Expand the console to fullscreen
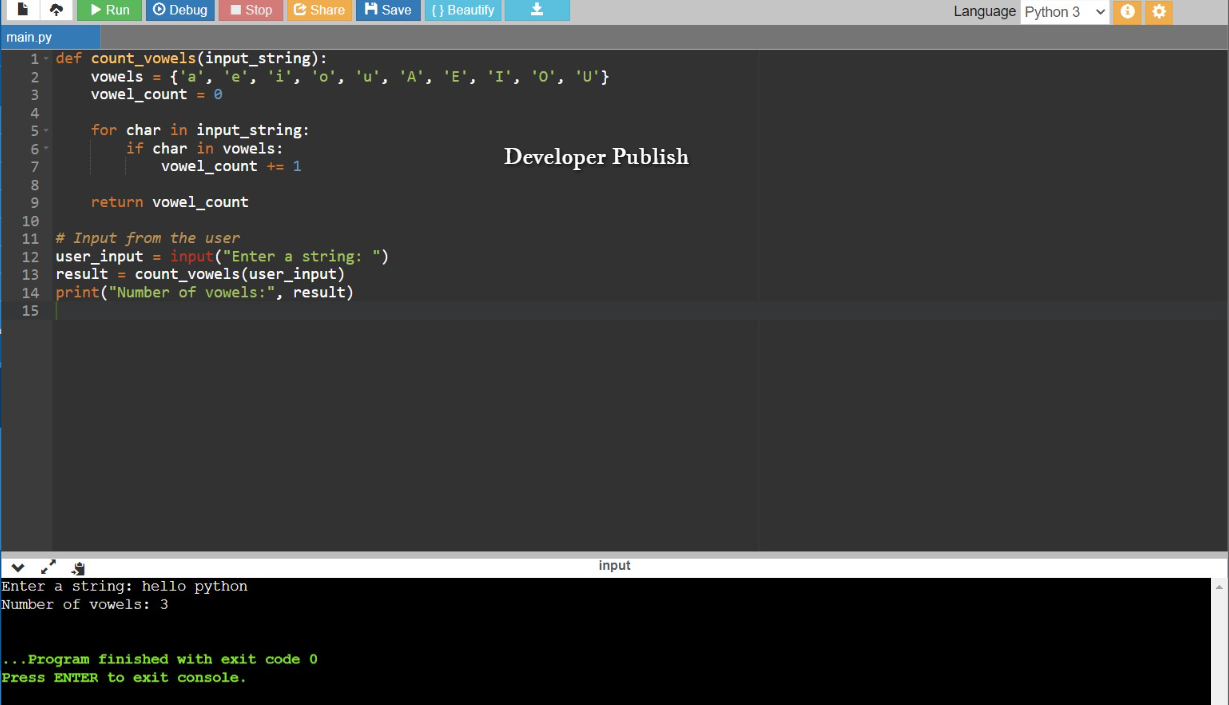Viewport: 1229px width, 705px height. pos(48,567)
